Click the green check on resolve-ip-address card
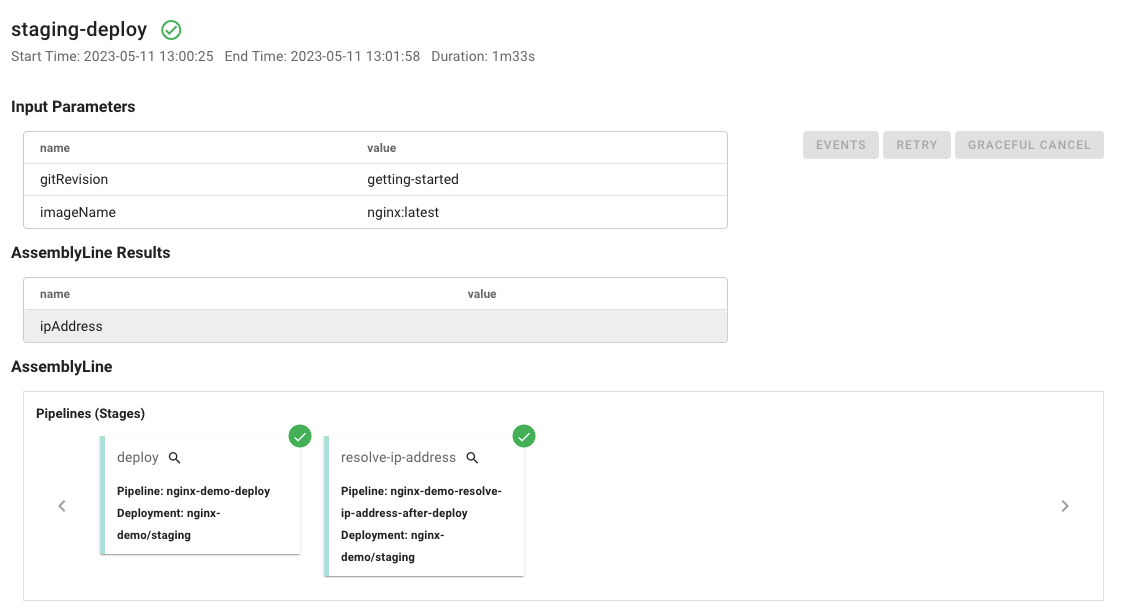1122x609 pixels. pos(524,436)
